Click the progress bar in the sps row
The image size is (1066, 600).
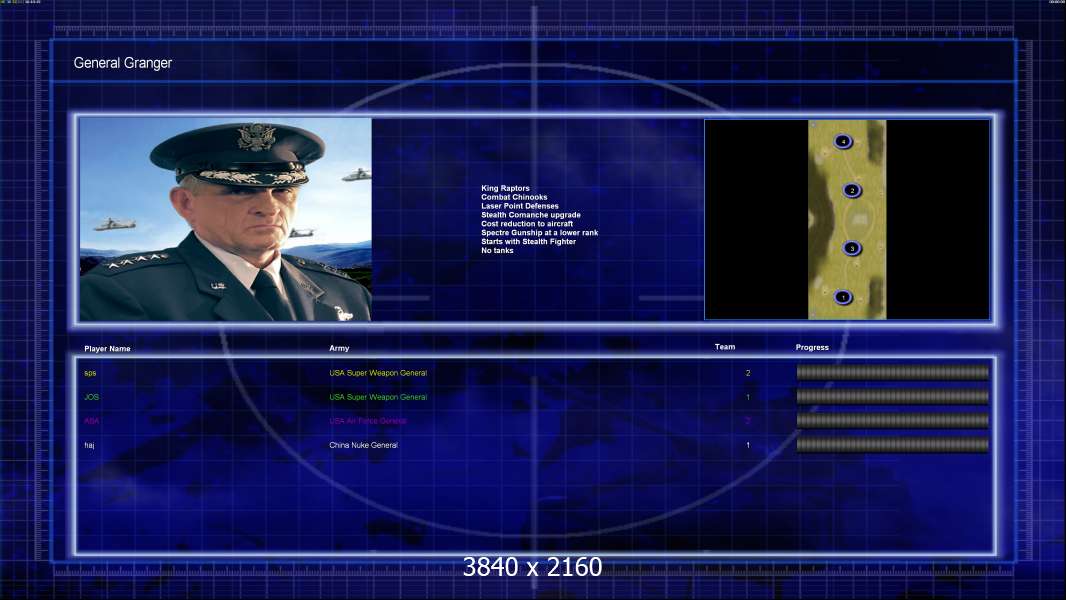[x=893, y=372]
